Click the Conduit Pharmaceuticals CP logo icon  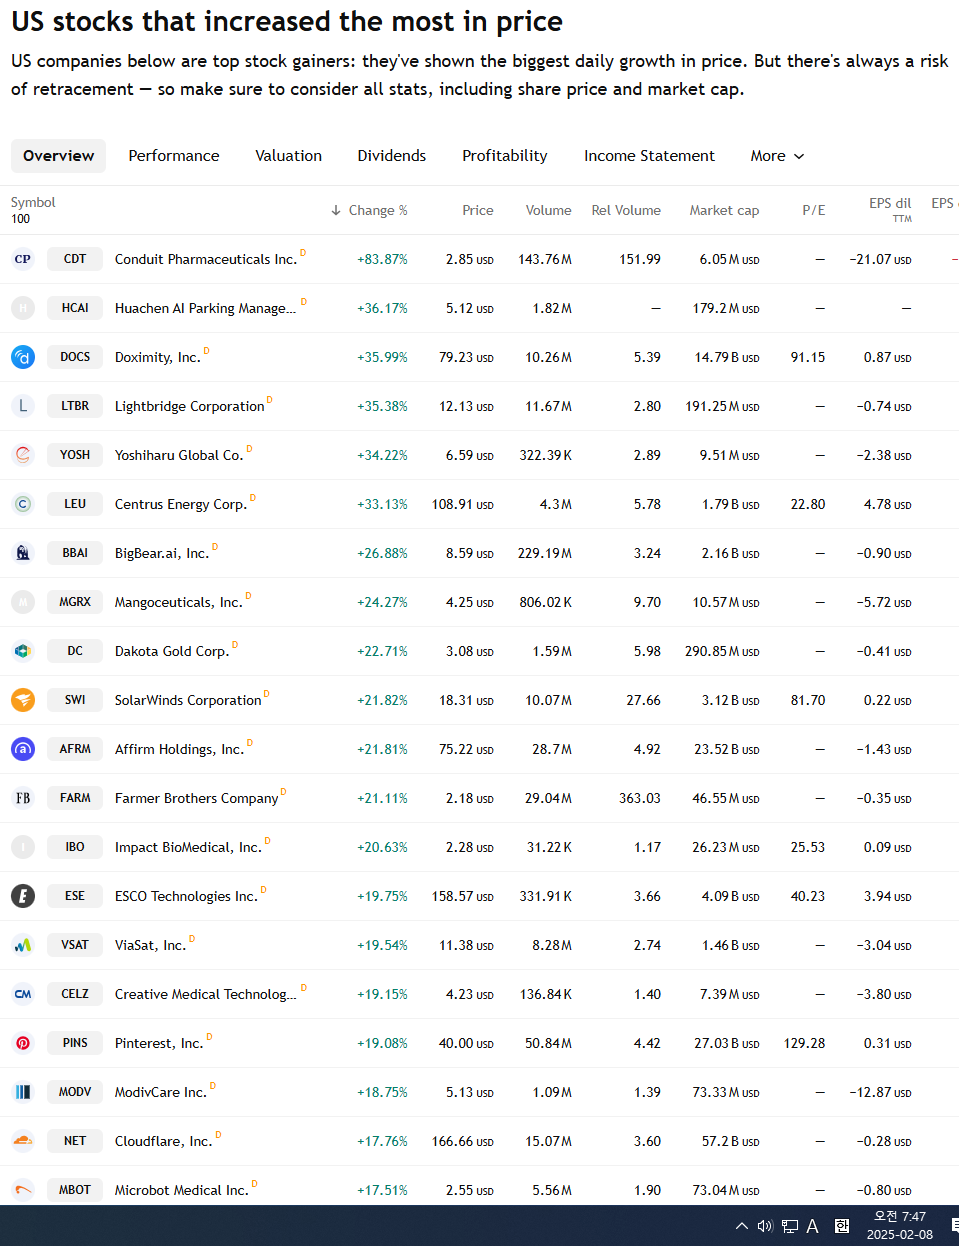point(23,259)
